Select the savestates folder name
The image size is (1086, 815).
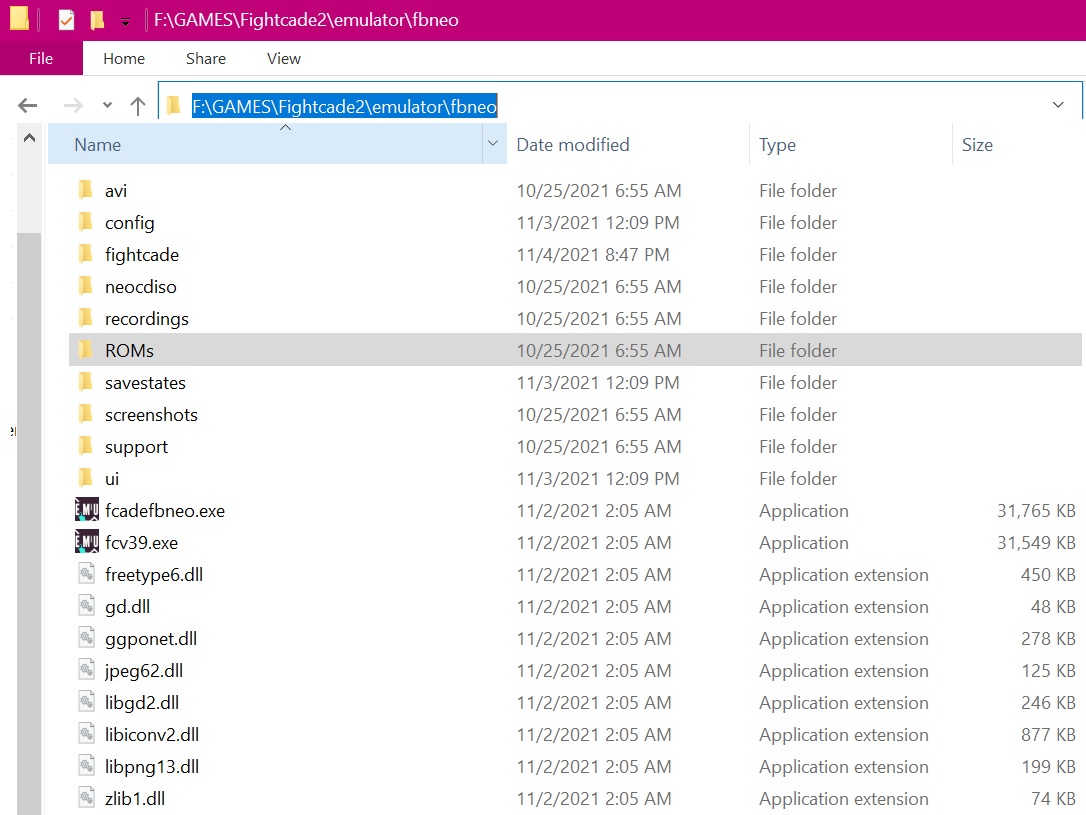click(x=145, y=383)
